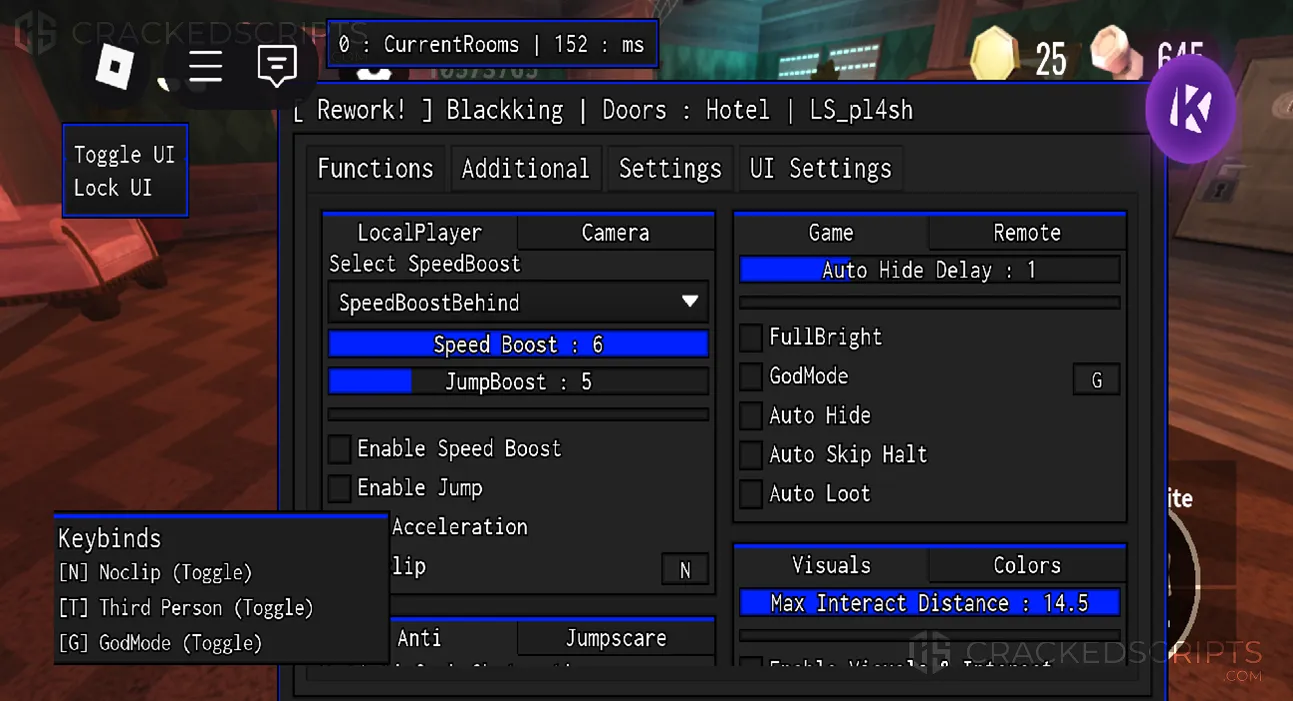Enable the FullBright checkbox

(x=751, y=337)
